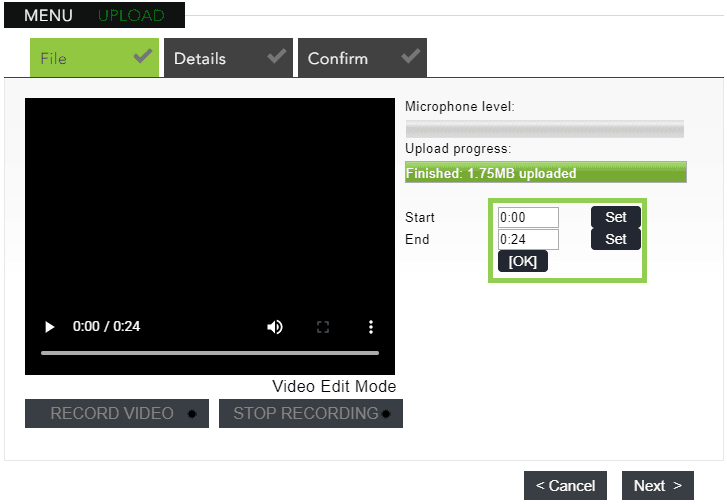Image resolution: width=727 pixels, height=504 pixels.
Task: Click the Cancel button
Action: click(565, 485)
